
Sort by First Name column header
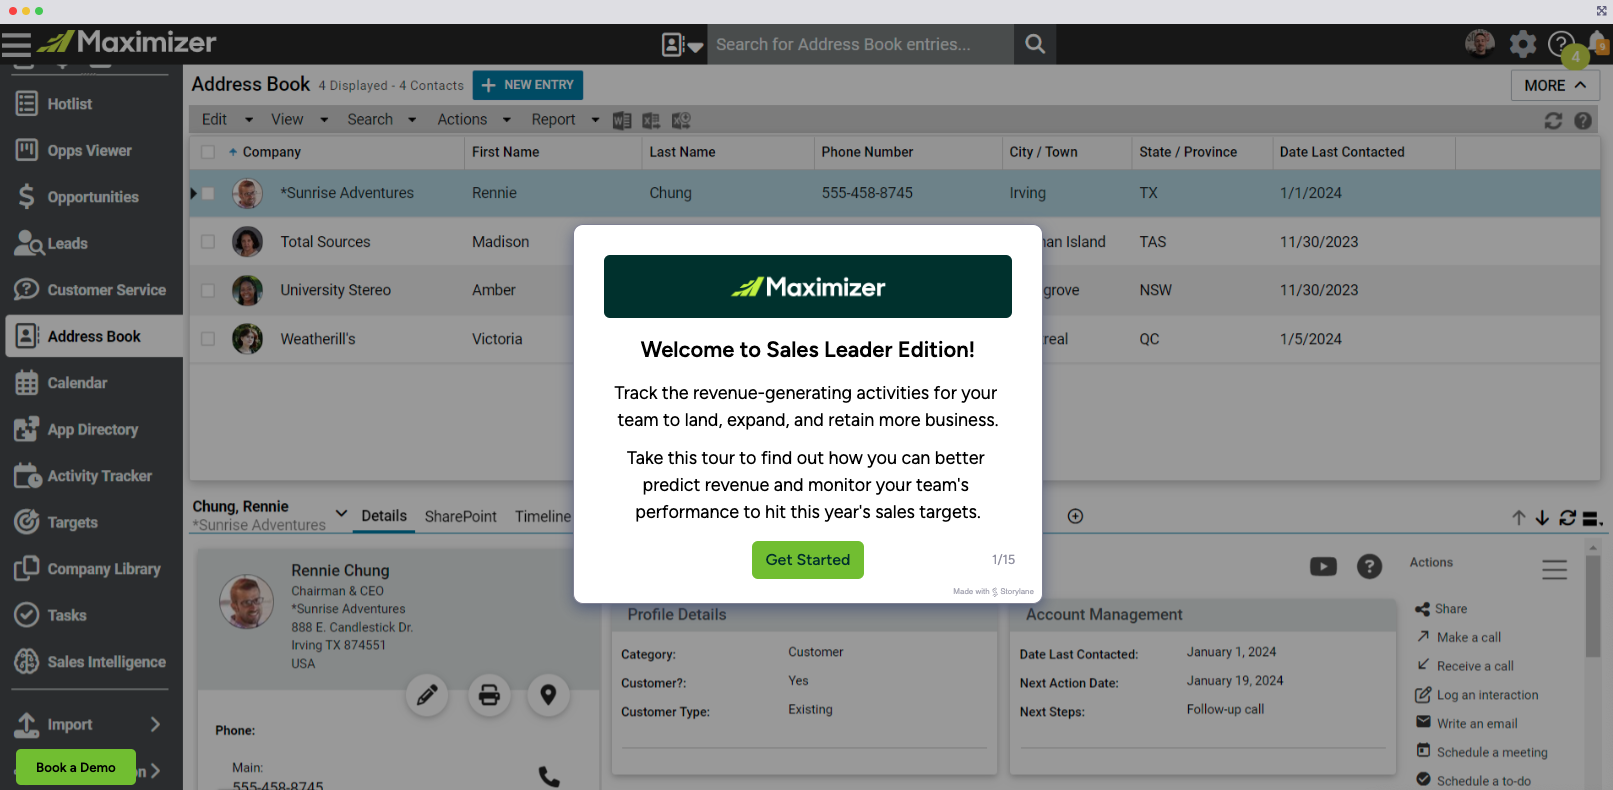505,152
